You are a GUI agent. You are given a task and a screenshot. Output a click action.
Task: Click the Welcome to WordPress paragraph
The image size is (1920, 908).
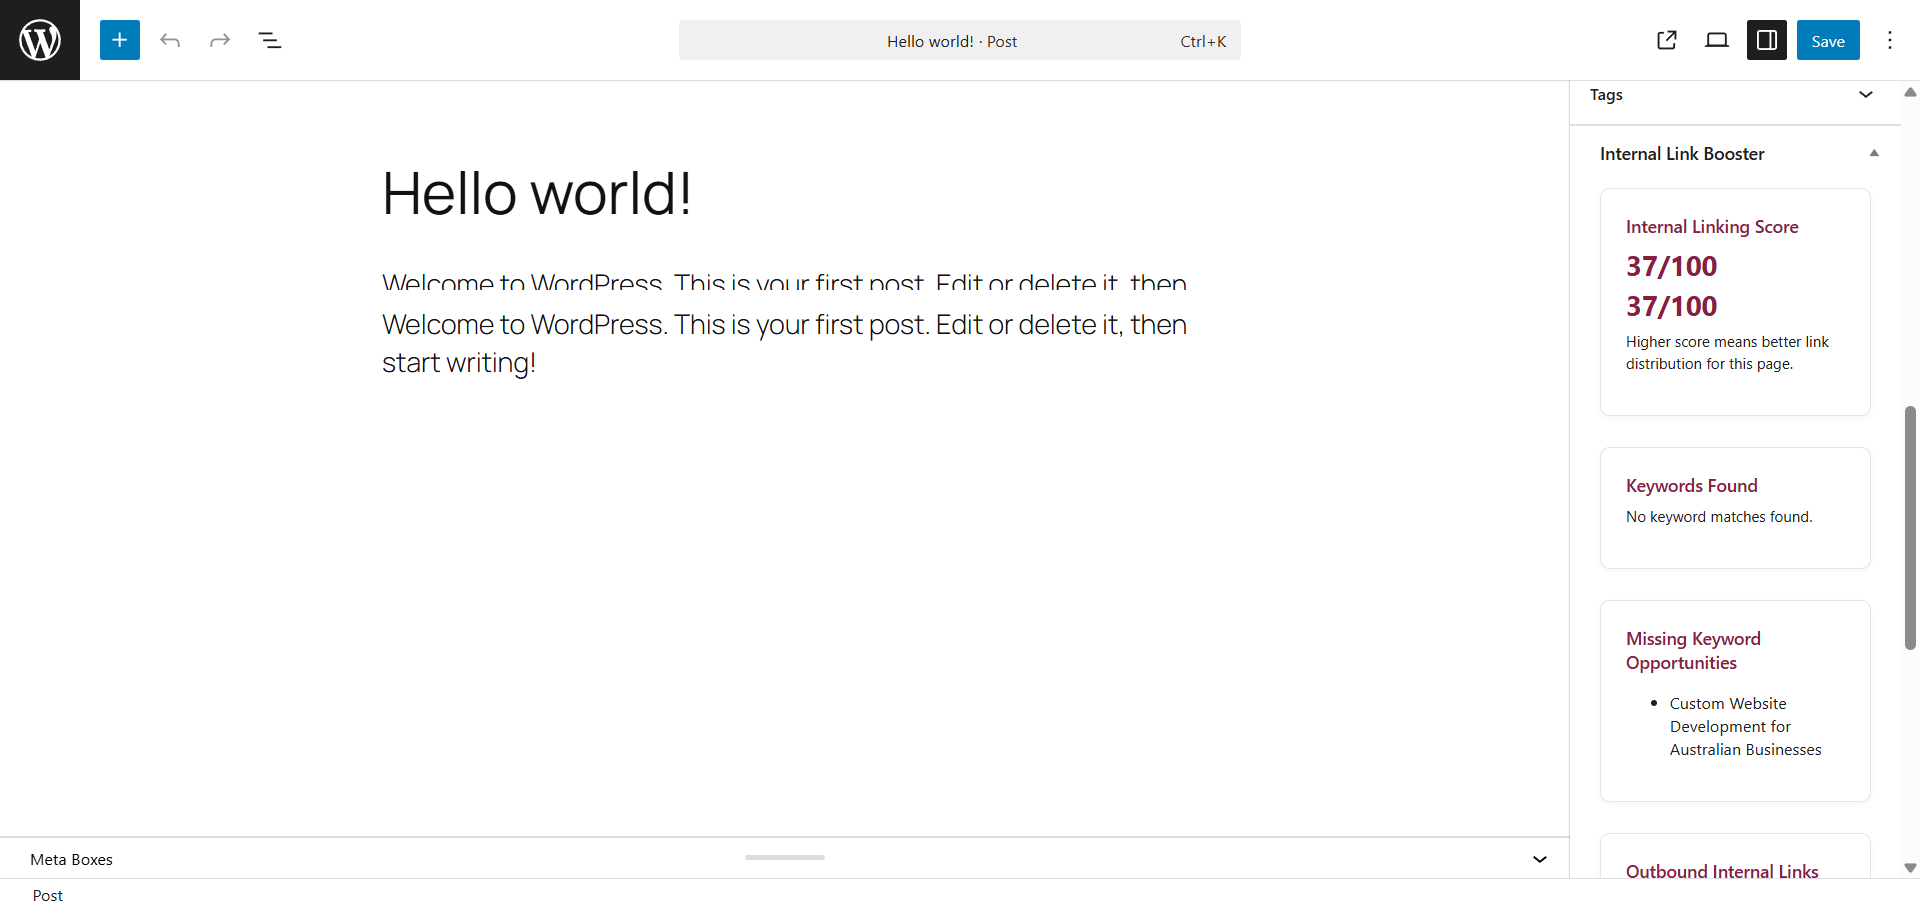(x=784, y=324)
